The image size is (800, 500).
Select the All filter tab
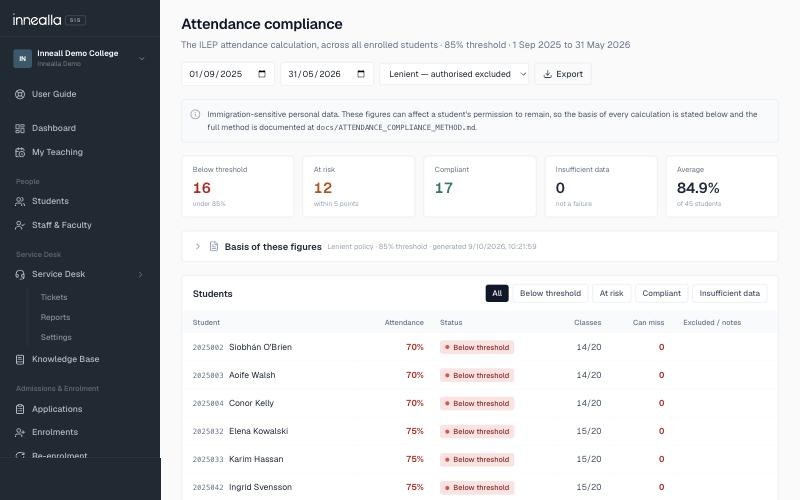pos(497,293)
